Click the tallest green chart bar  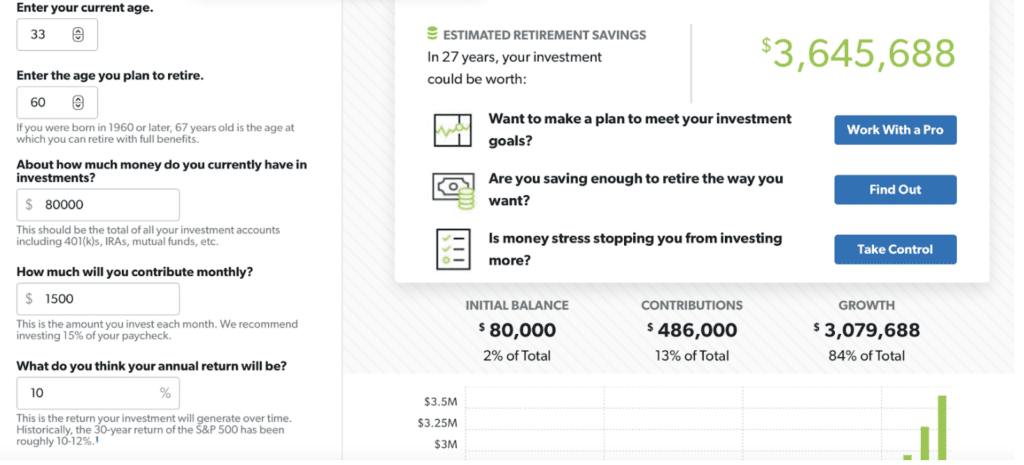click(x=942, y=428)
